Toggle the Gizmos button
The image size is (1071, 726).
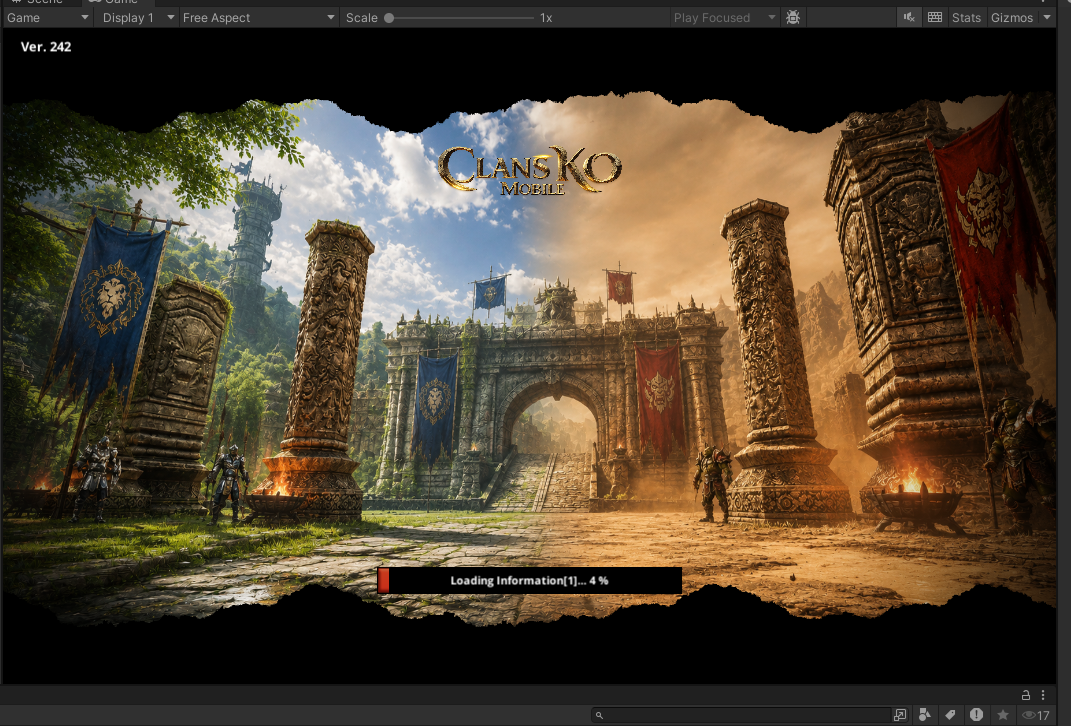coord(1012,18)
